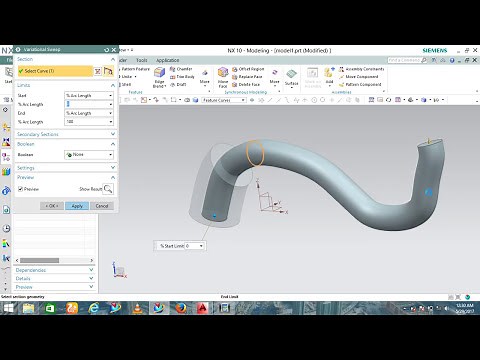Expand the Secondary Sections group

(113, 134)
